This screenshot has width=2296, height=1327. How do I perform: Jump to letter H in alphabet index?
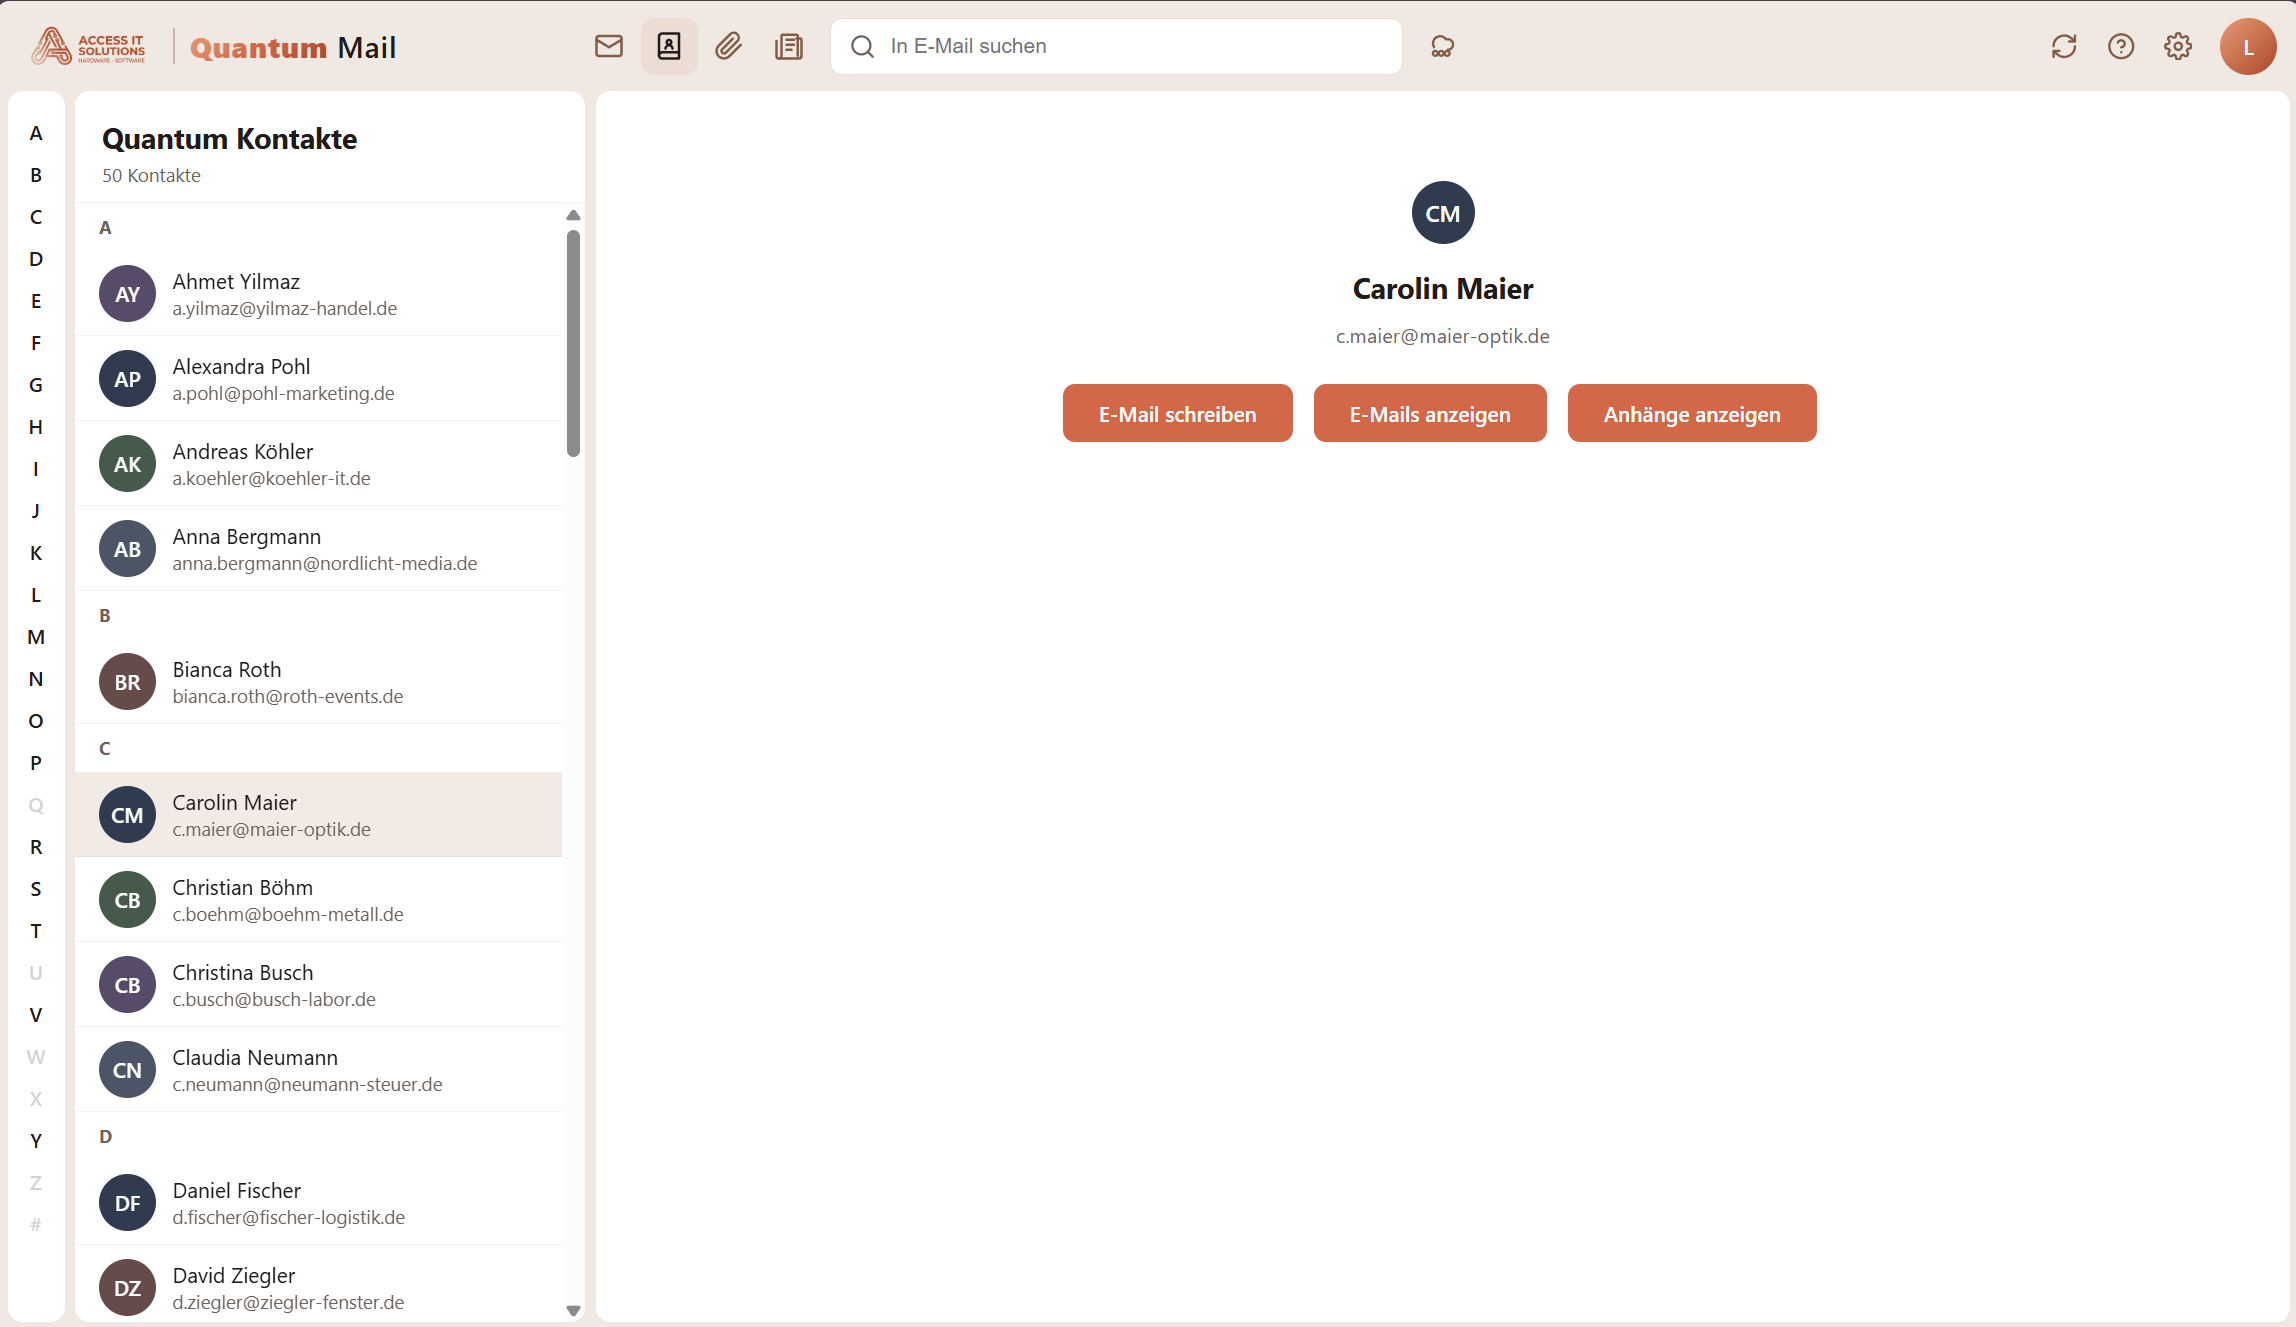pos(36,427)
